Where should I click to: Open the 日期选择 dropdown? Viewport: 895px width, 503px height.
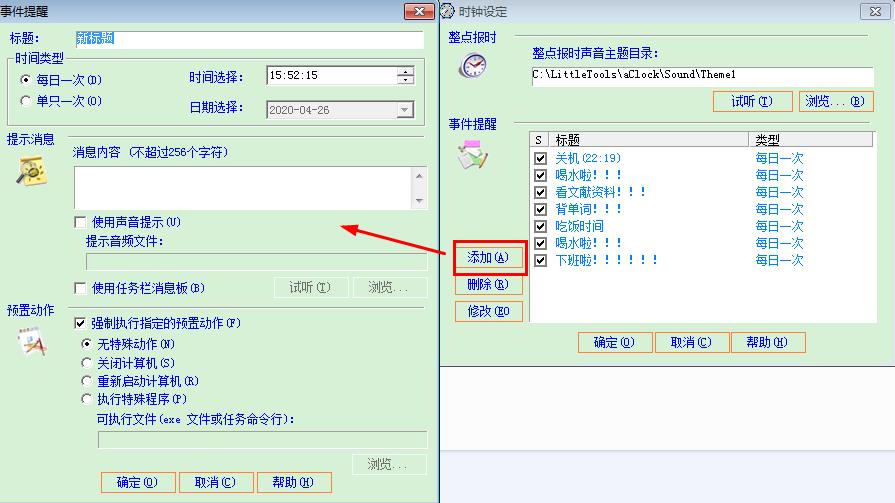(x=405, y=110)
